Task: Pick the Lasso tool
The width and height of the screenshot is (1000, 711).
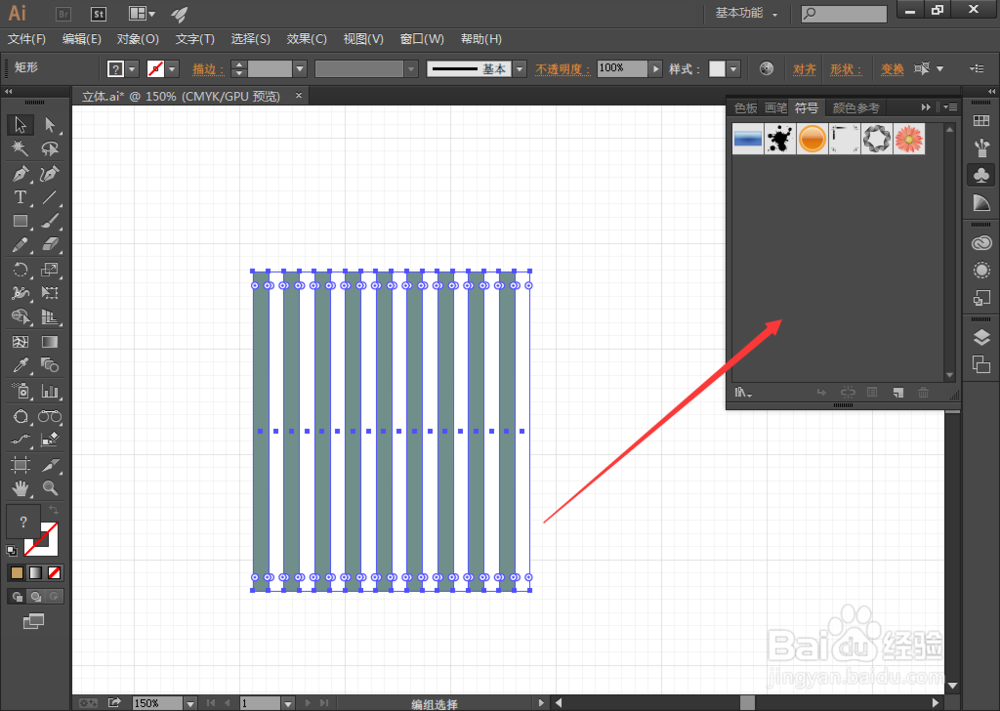Action: coord(50,149)
